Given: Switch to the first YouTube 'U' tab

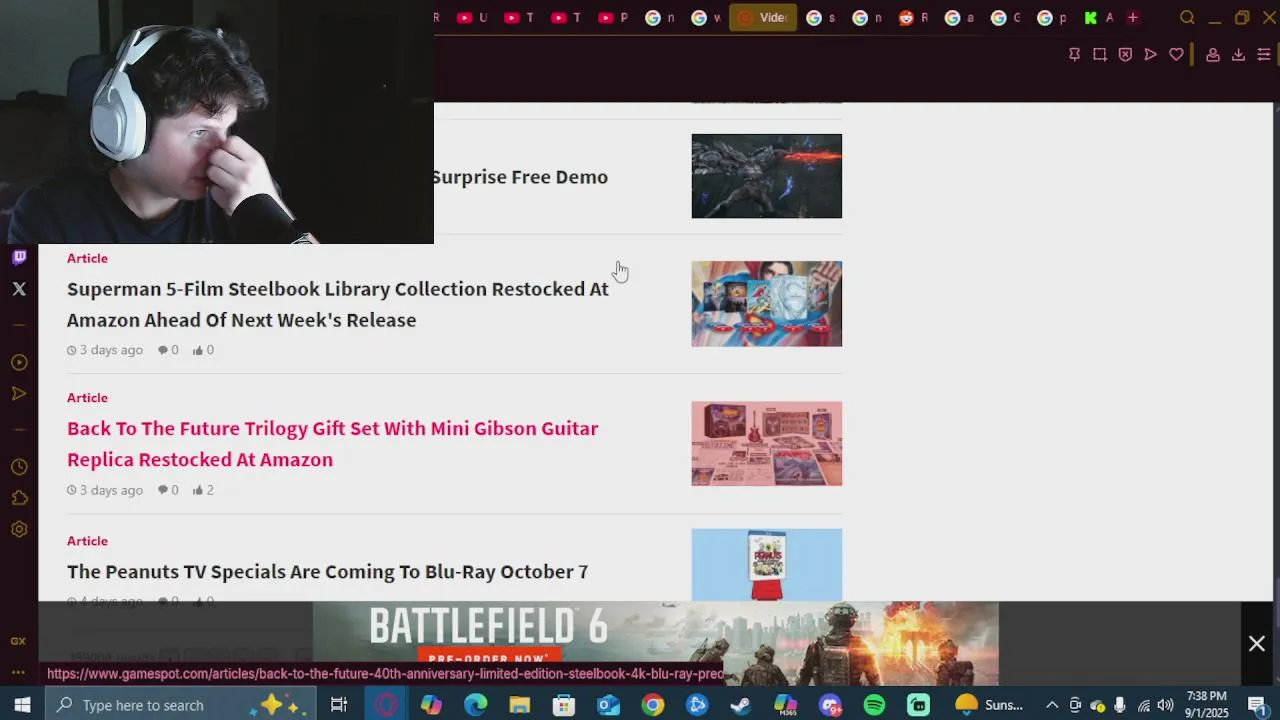Looking at the screenshot, I should (x=472, y=18).
